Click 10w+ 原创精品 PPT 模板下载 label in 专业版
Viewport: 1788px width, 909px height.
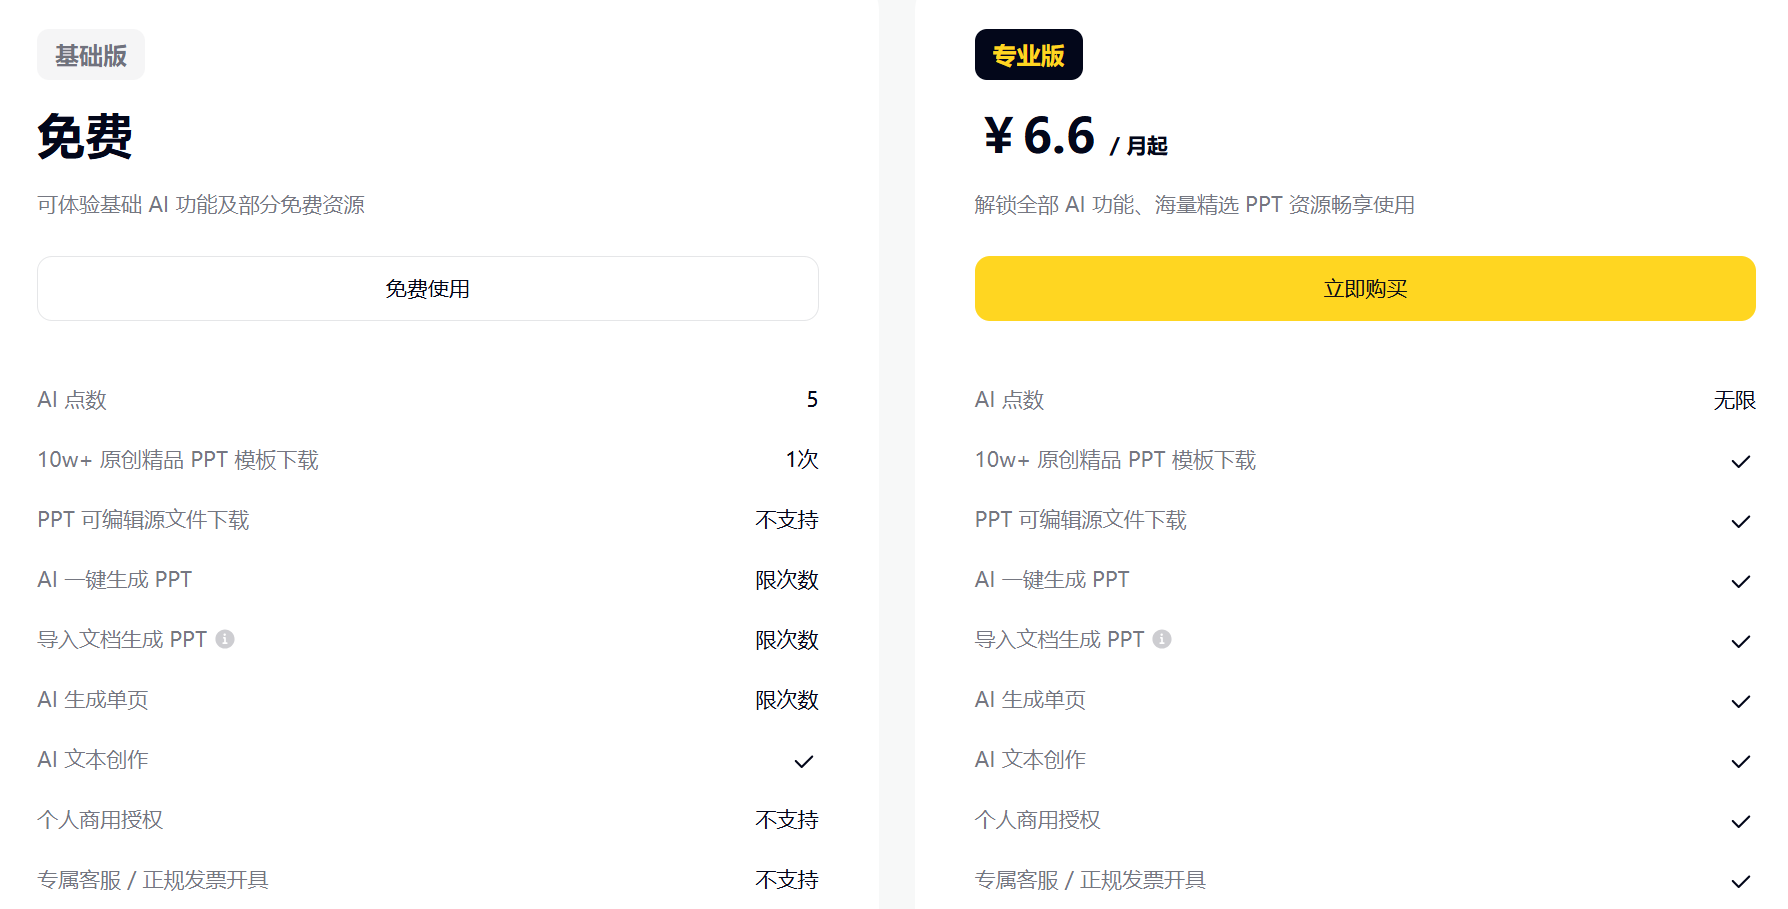click(1116, 460)
